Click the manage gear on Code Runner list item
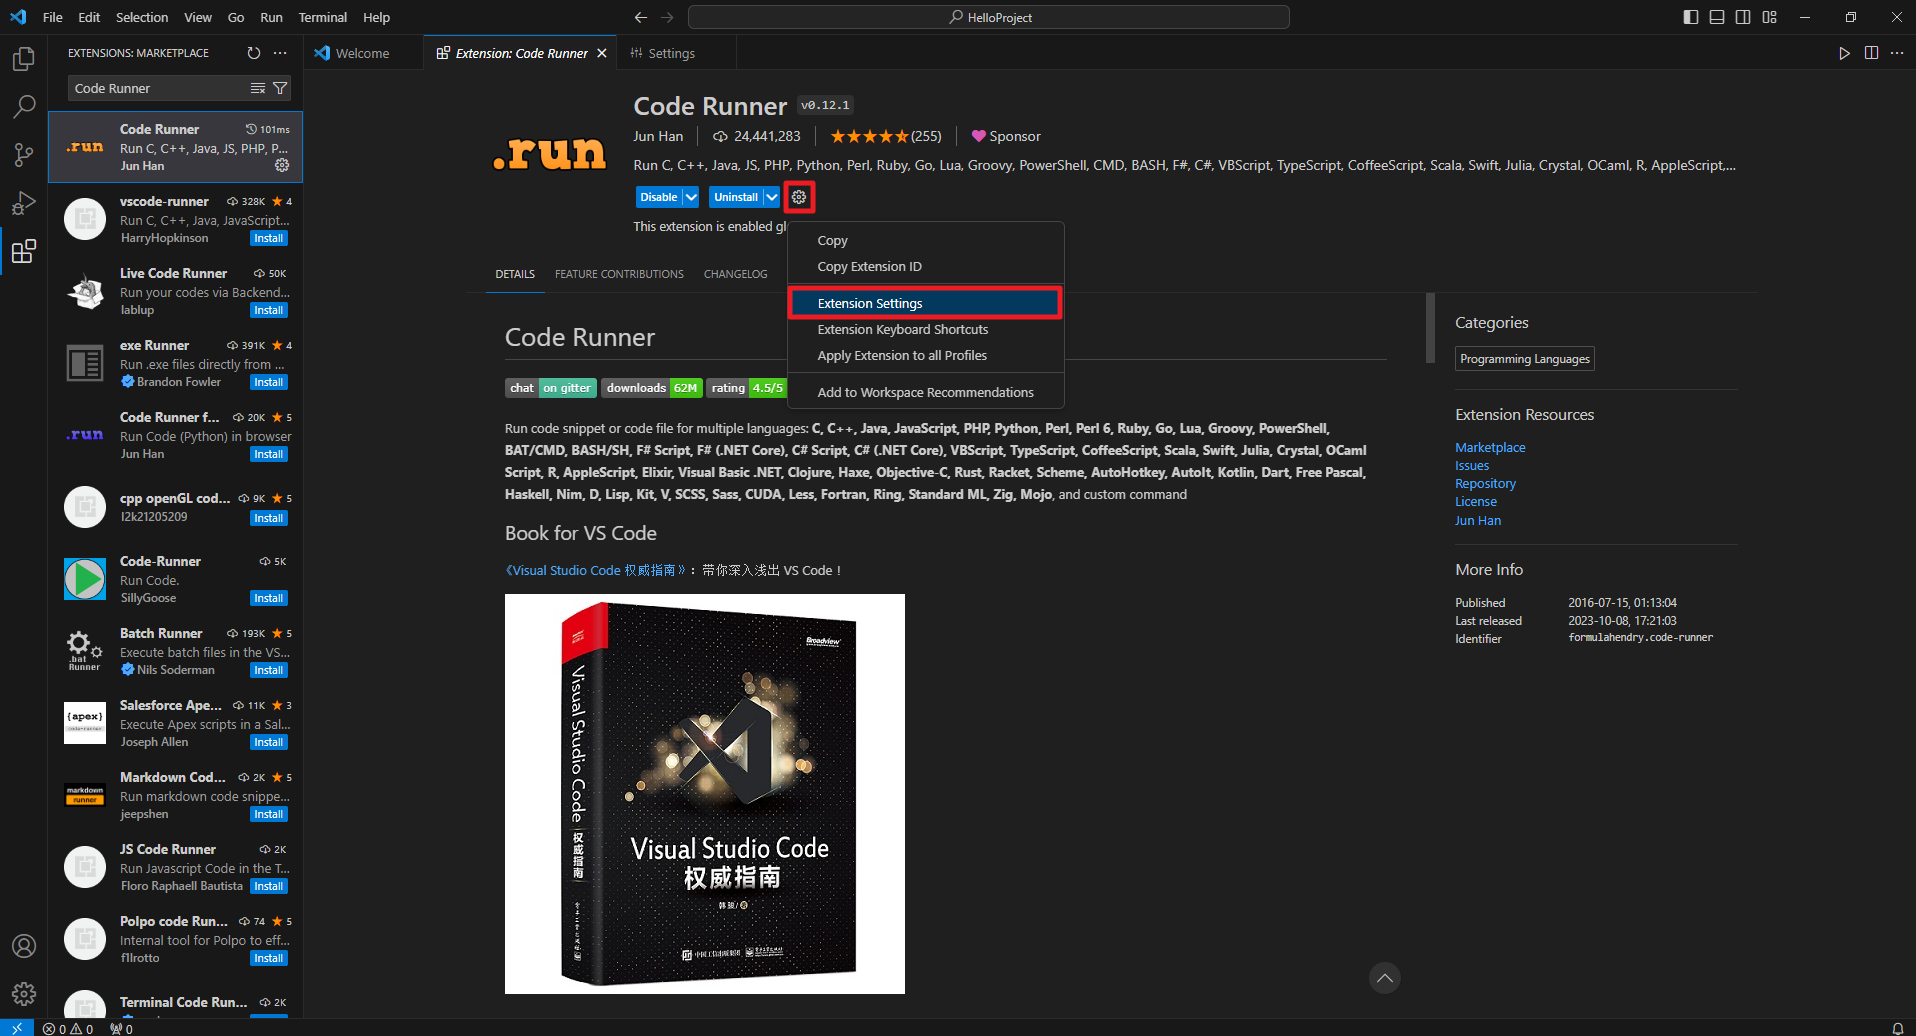 tap(282, 165)
